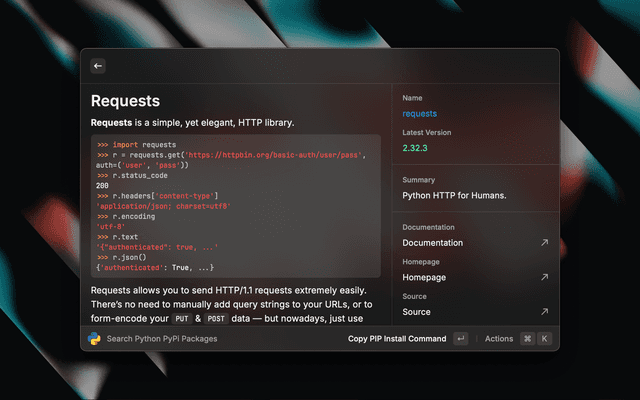
Task: Run Copy PIP Install Command
Action: 397,339
